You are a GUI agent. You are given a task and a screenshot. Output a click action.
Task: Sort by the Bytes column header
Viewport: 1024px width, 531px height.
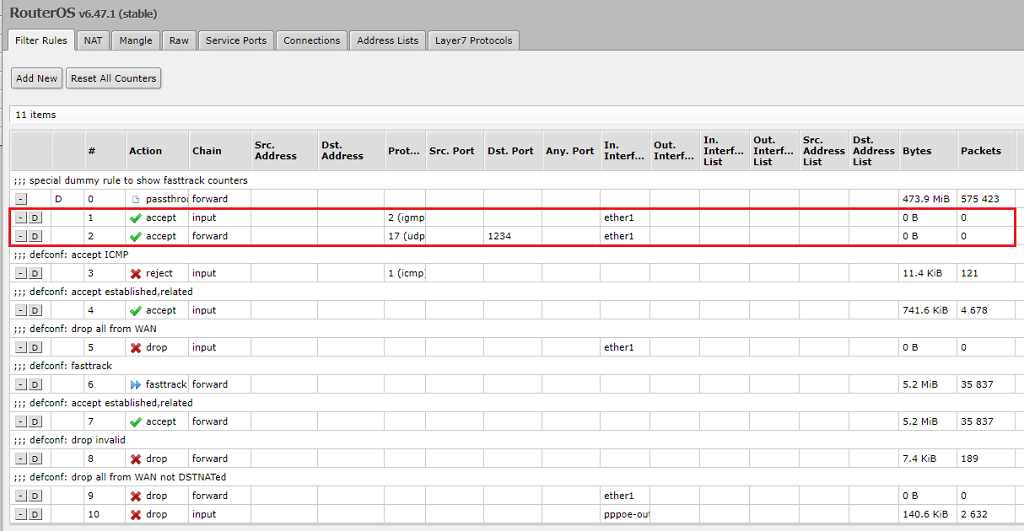[916, 151]
